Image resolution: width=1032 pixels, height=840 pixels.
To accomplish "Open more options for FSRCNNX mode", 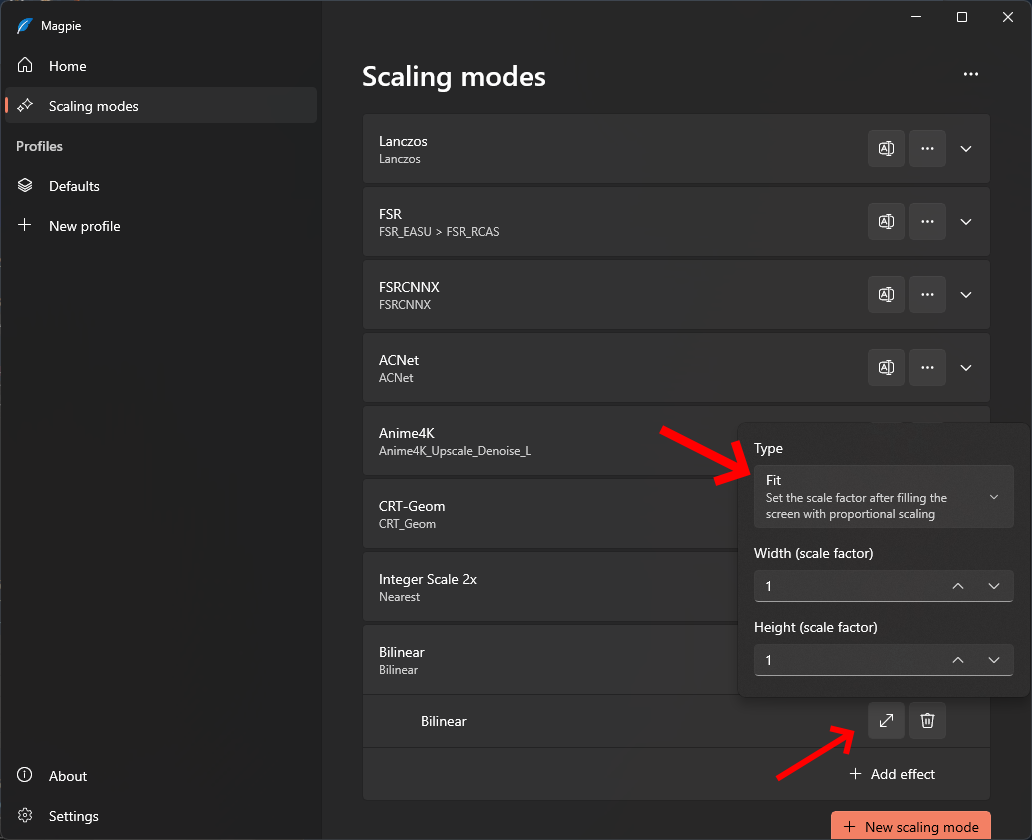I will pos(927,294).
